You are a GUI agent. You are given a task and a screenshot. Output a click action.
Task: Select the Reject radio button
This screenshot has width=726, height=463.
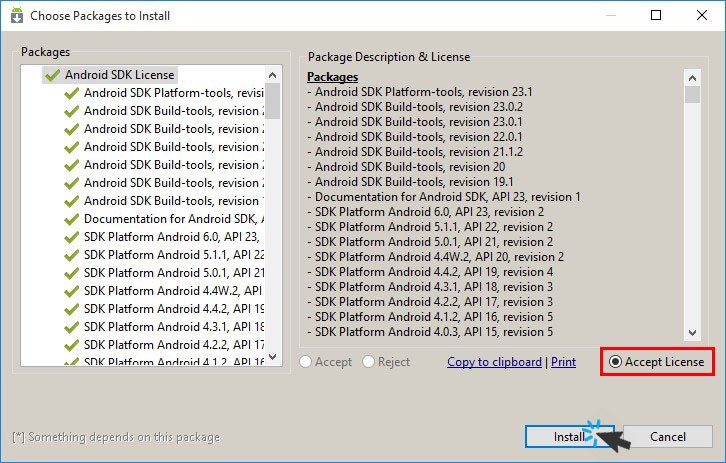coord(369,362)
